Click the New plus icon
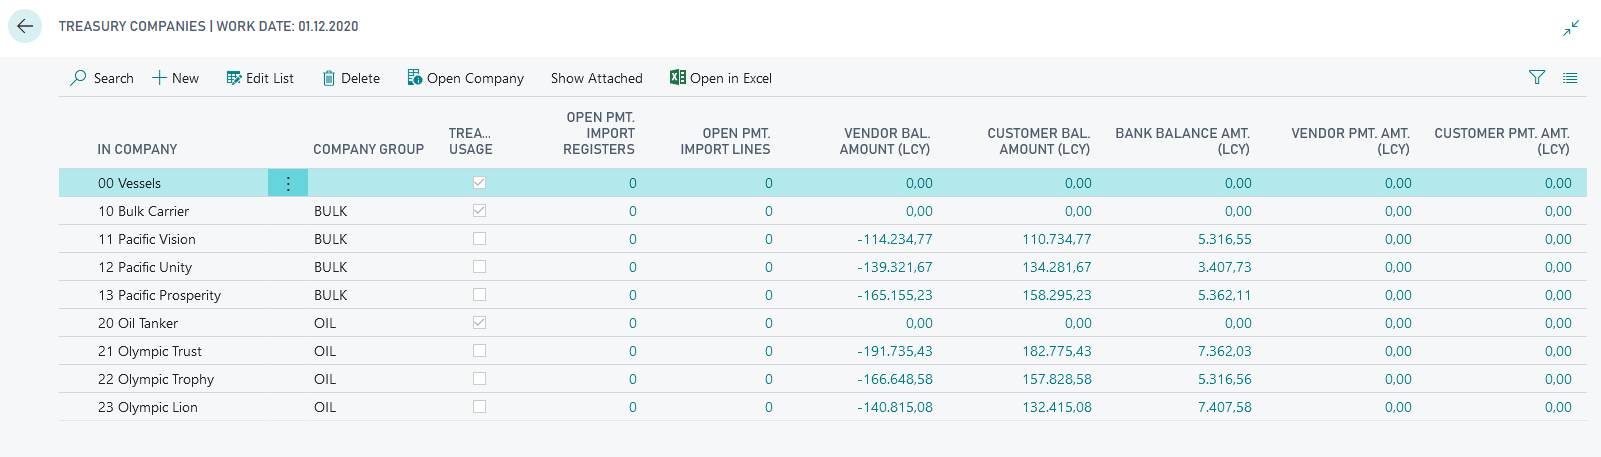 pyautogui.click(x=159, y=78)
